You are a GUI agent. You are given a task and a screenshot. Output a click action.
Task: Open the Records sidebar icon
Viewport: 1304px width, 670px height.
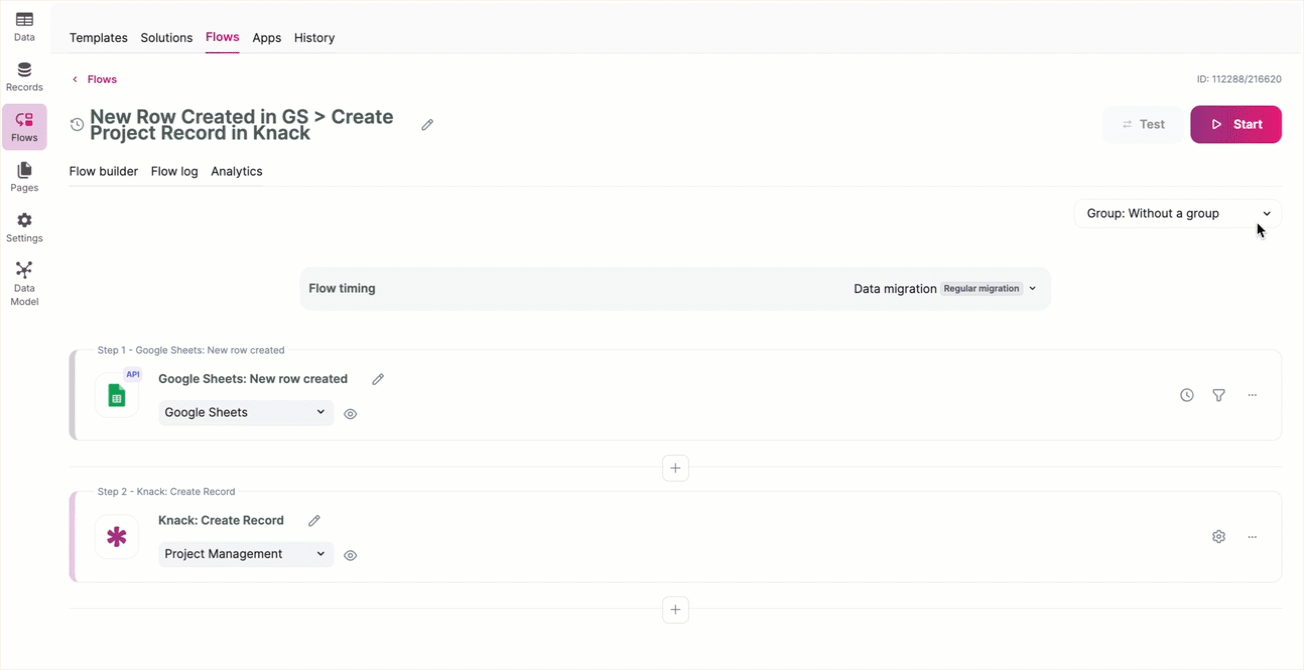point(24,76)
